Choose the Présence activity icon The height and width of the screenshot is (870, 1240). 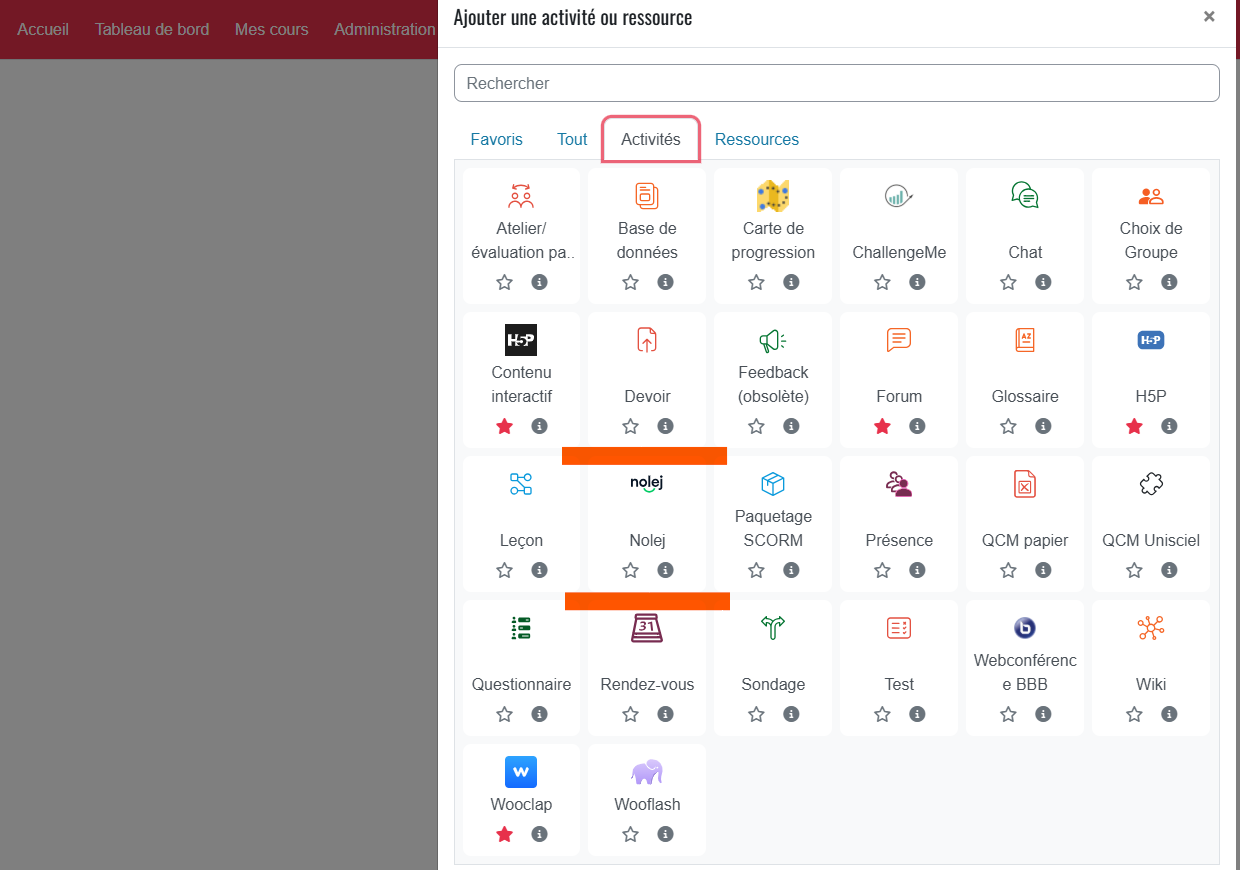[899, 484]
